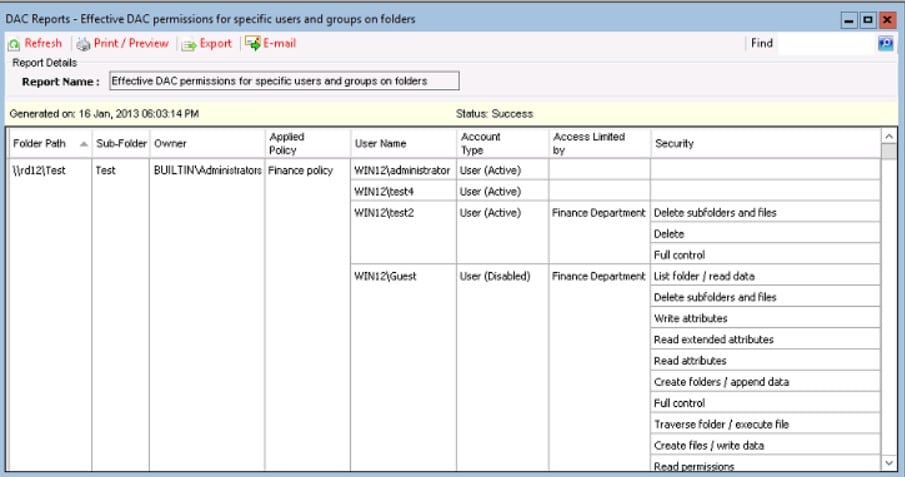Focus the Find text field
The image size is (905, 477).
[x=827, y=43]
